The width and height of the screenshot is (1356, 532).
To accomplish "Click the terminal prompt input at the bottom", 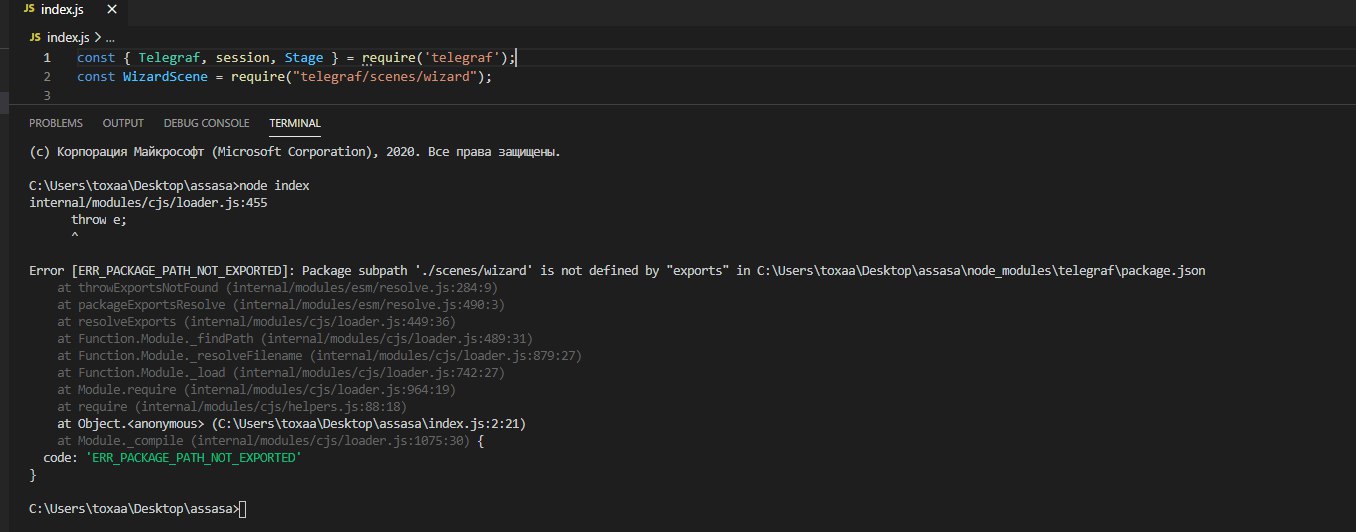I will point(137,509).
